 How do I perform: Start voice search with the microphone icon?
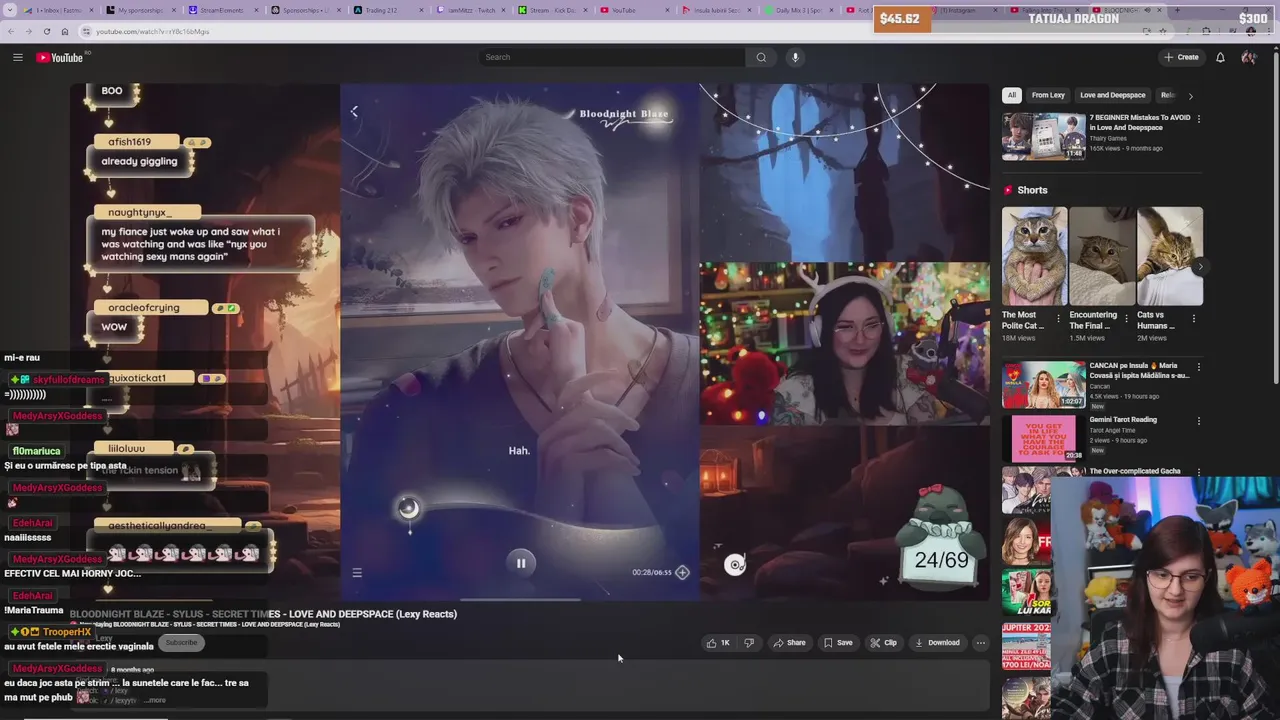tap(795, 57)
